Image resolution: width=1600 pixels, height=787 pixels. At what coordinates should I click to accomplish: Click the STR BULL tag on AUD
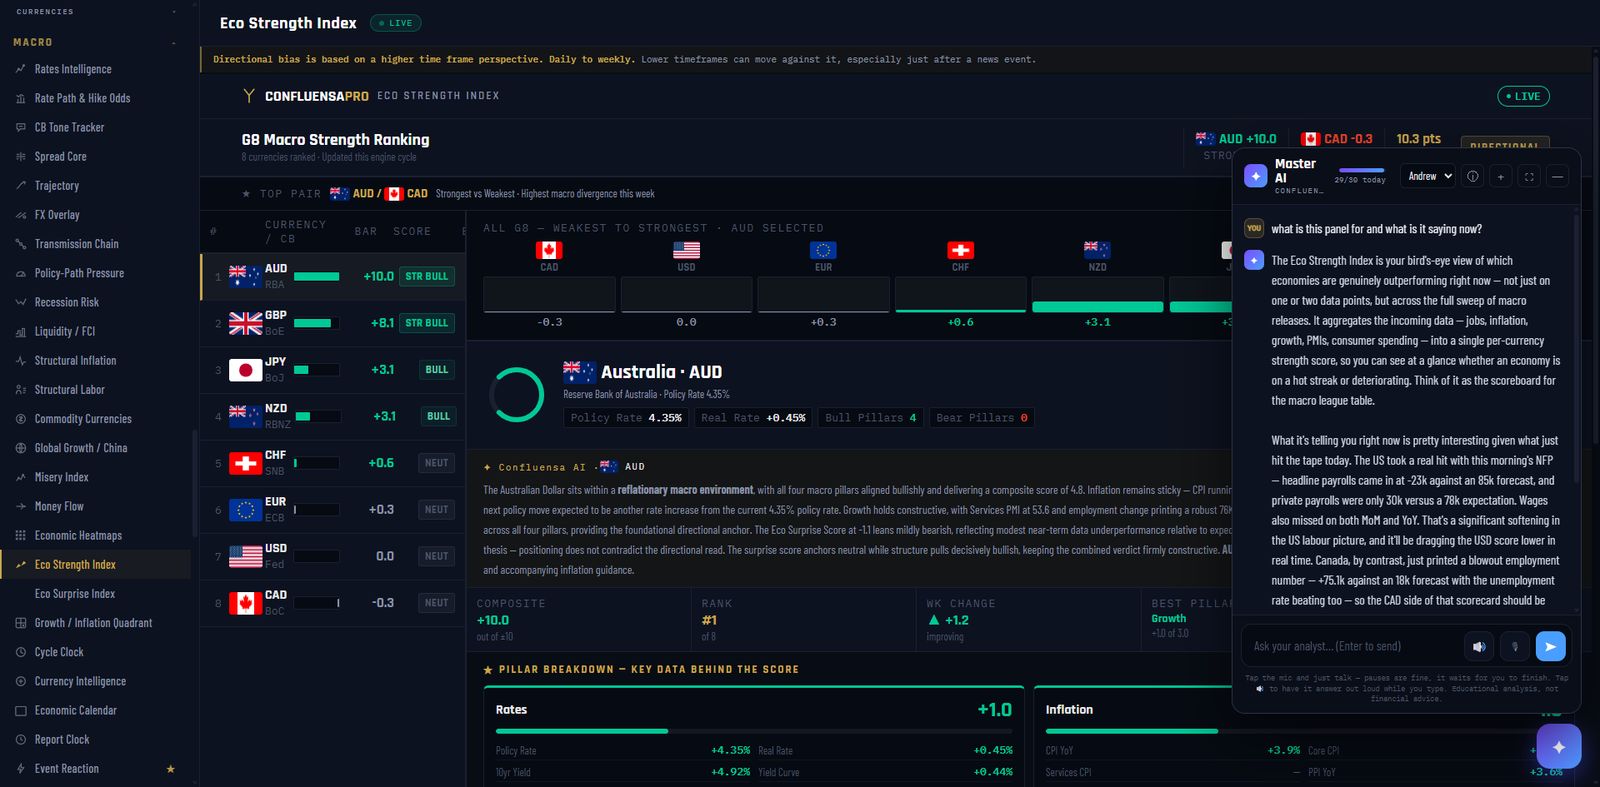(x=427, y=276)
